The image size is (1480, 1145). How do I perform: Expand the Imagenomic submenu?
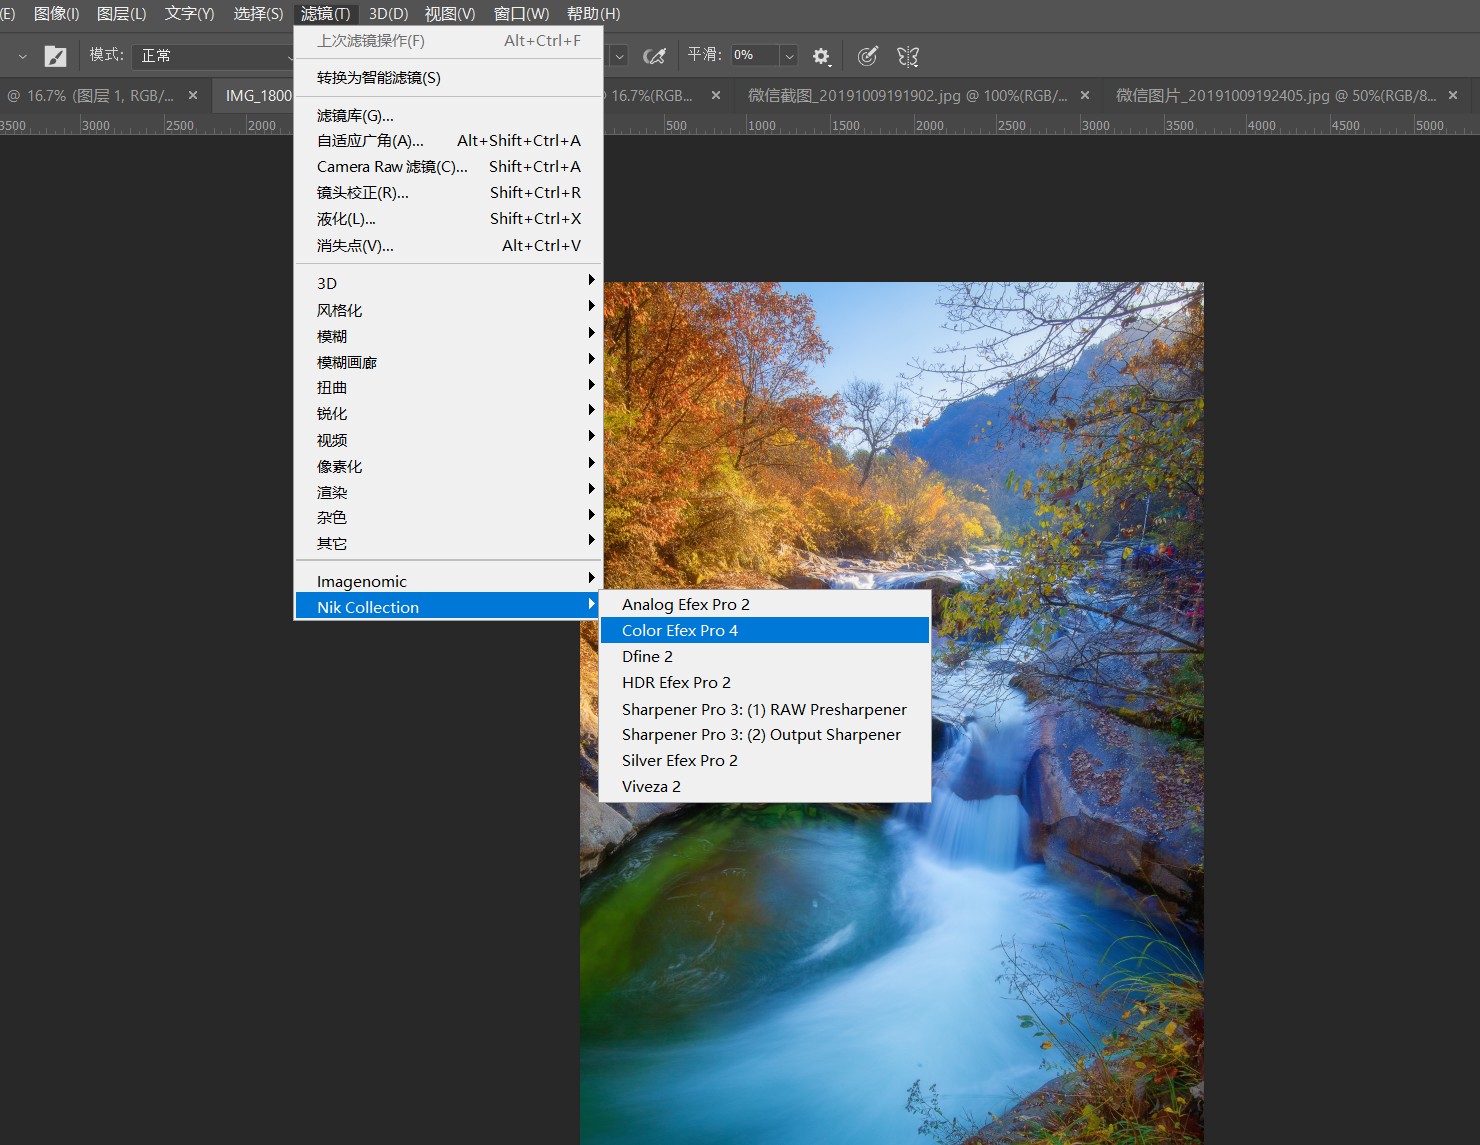point(449,581)
